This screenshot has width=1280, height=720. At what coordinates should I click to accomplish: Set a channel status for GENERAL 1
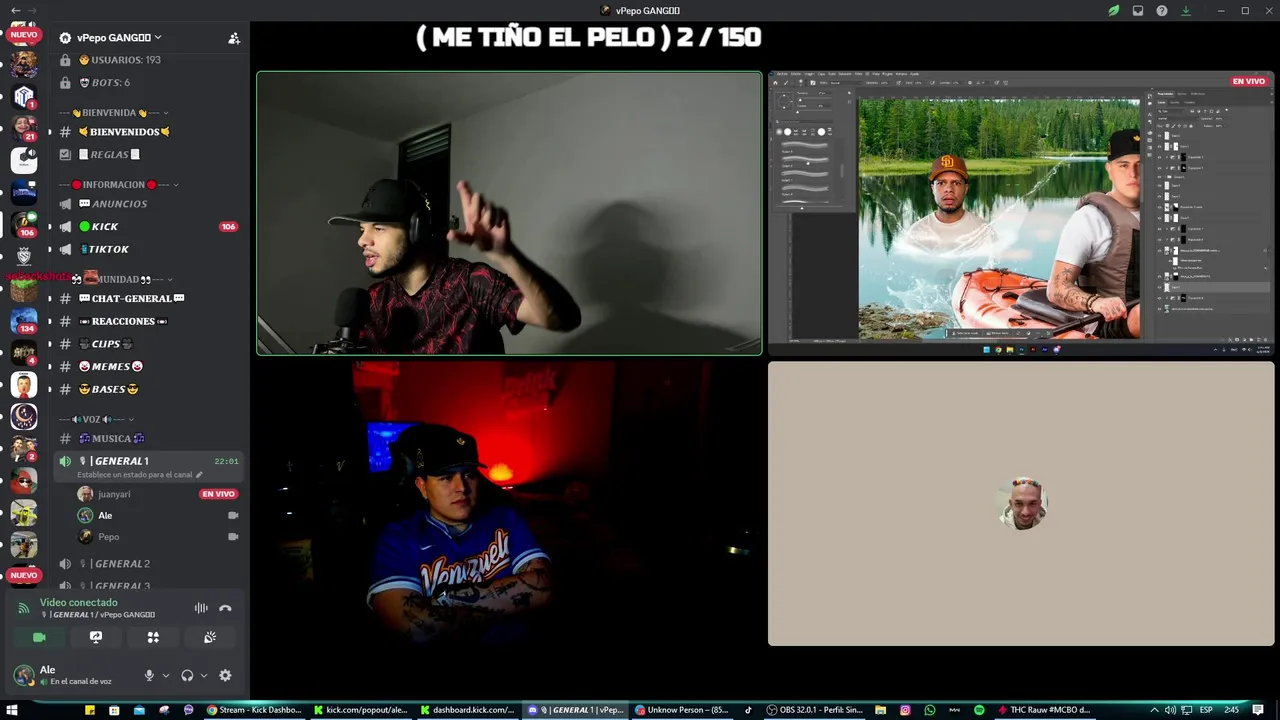pyautogui.click(x=140, y=475)
